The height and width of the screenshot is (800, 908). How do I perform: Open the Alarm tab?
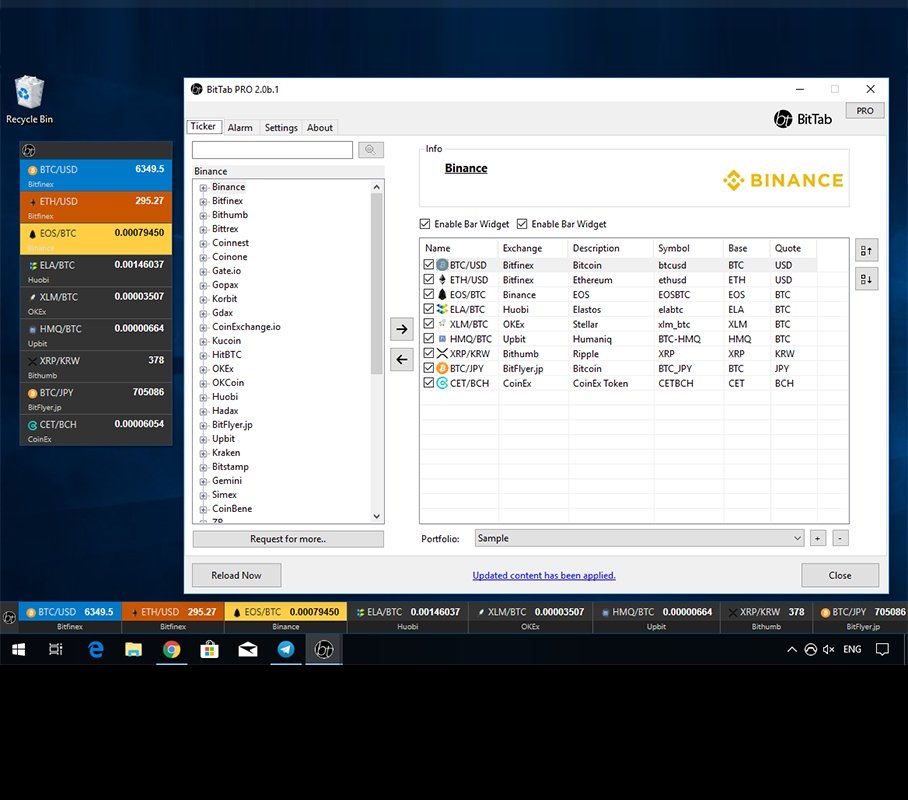click(241, 127)
